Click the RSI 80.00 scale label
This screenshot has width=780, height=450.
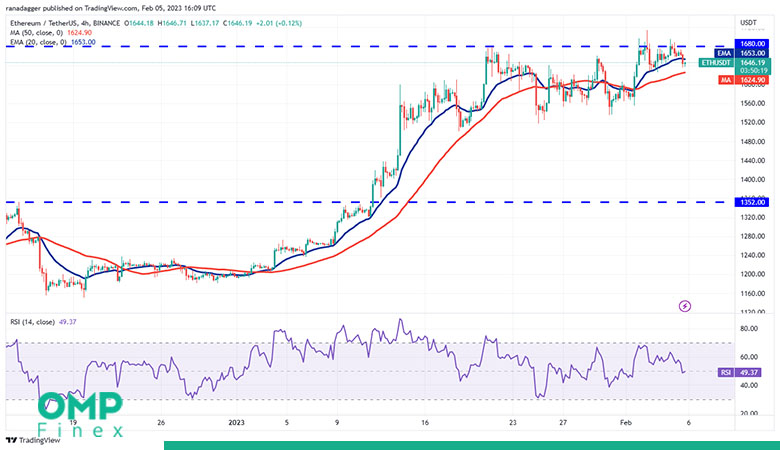coord(749,329)
